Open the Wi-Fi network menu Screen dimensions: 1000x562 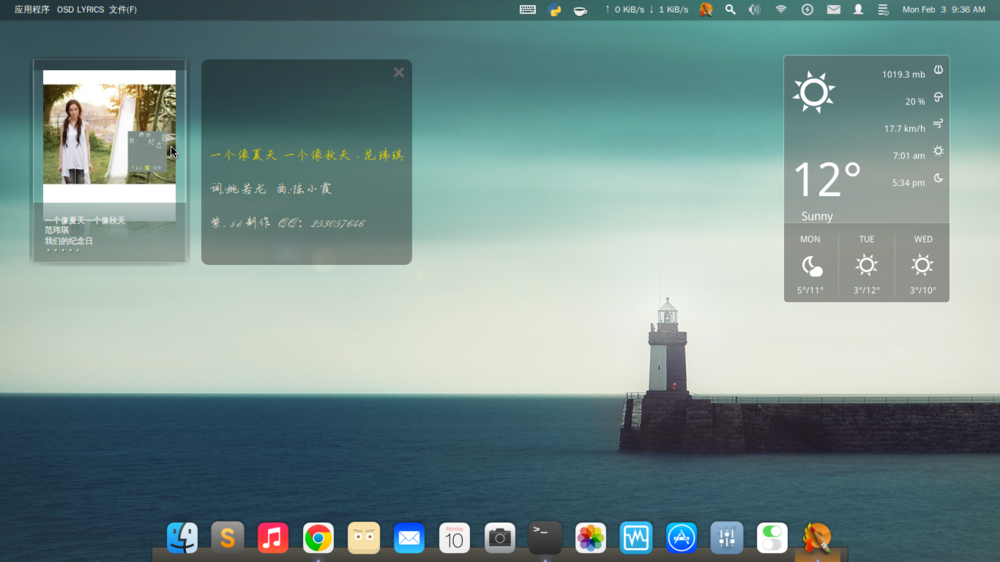pyautogui.click(x=781, y=9)
